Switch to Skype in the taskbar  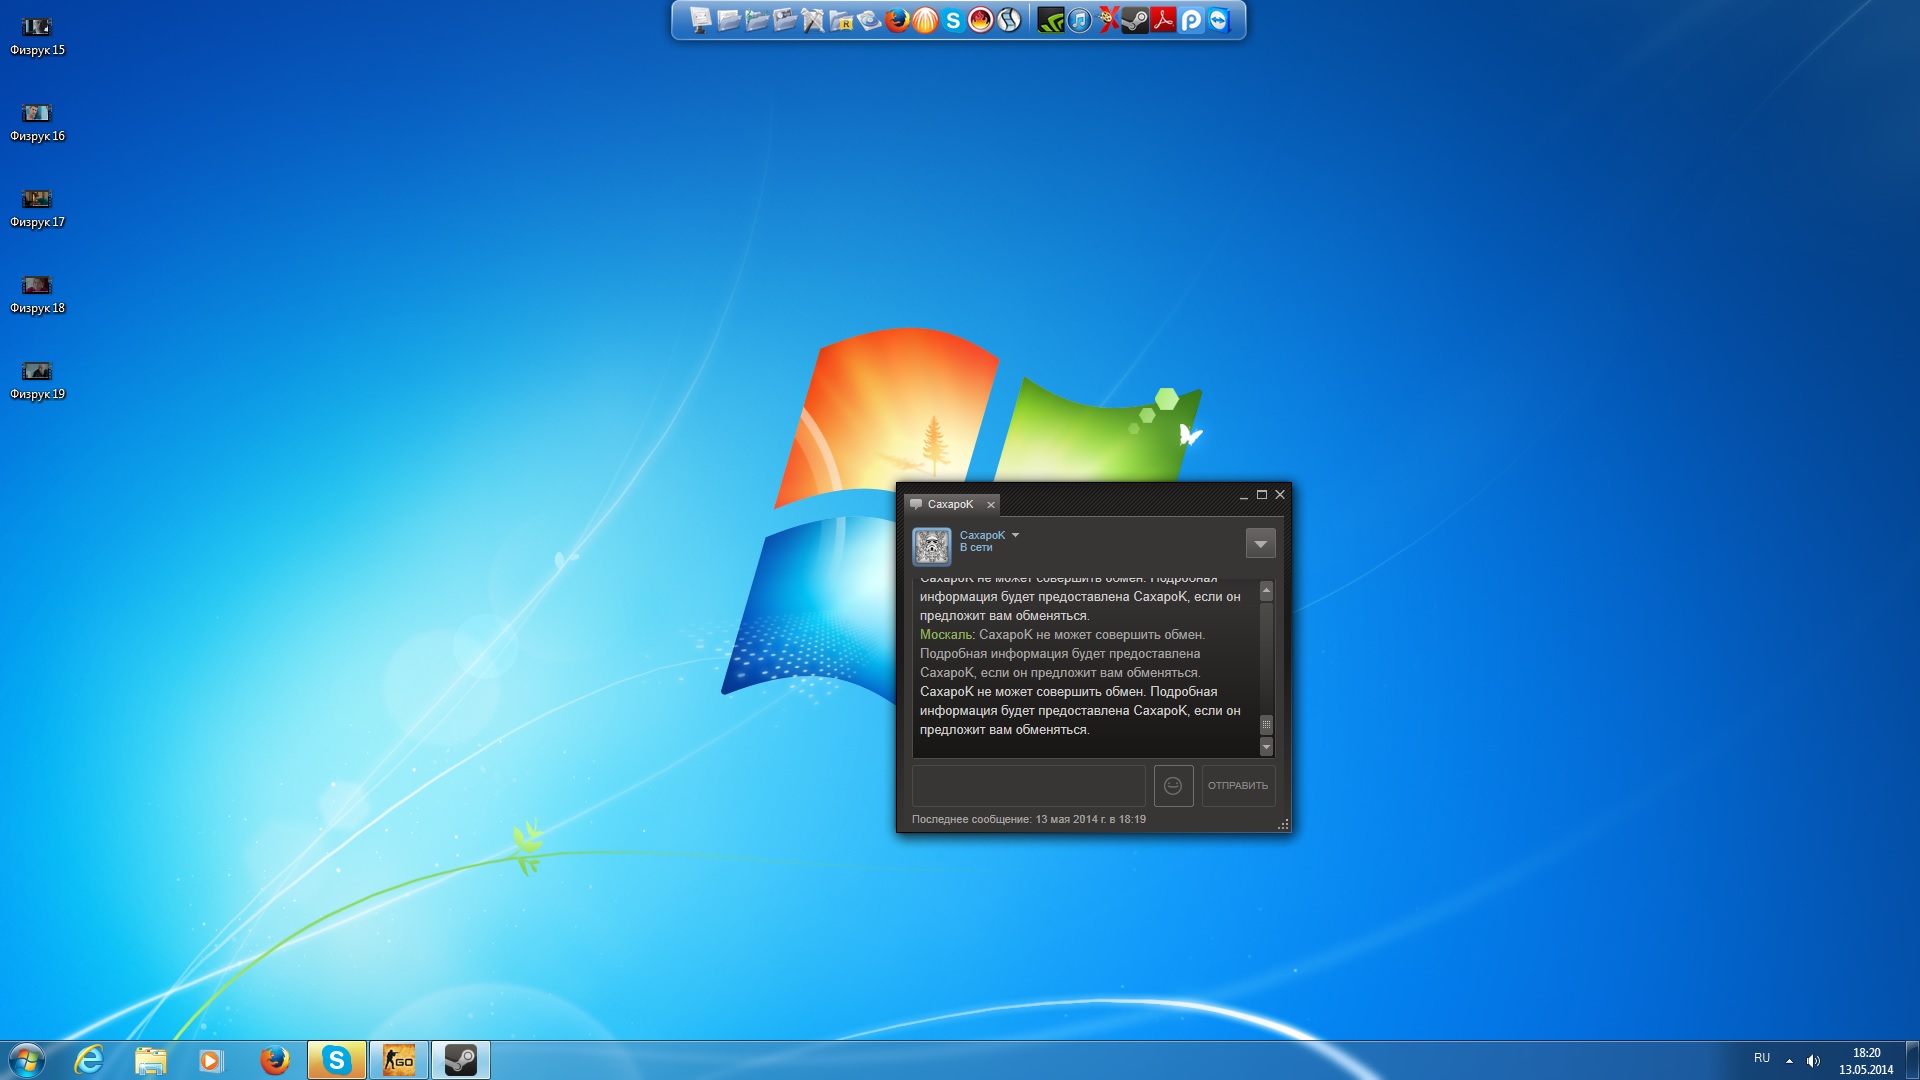click(x=336, y=1060)
